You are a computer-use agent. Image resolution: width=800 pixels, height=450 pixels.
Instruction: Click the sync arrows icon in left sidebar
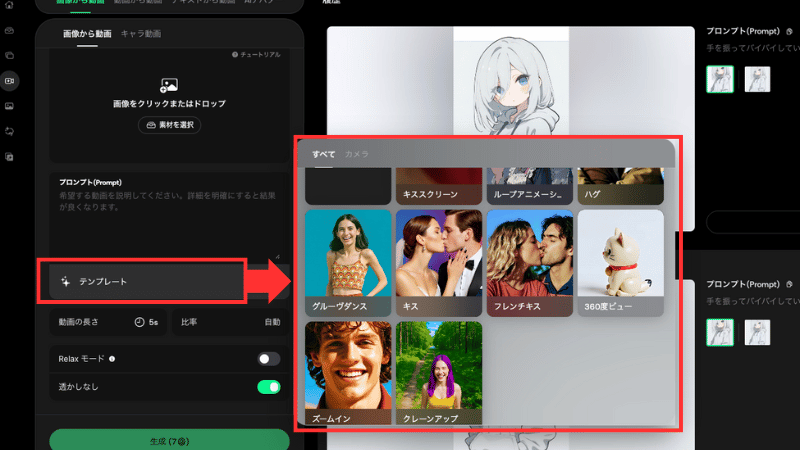[x=10, y=131]
